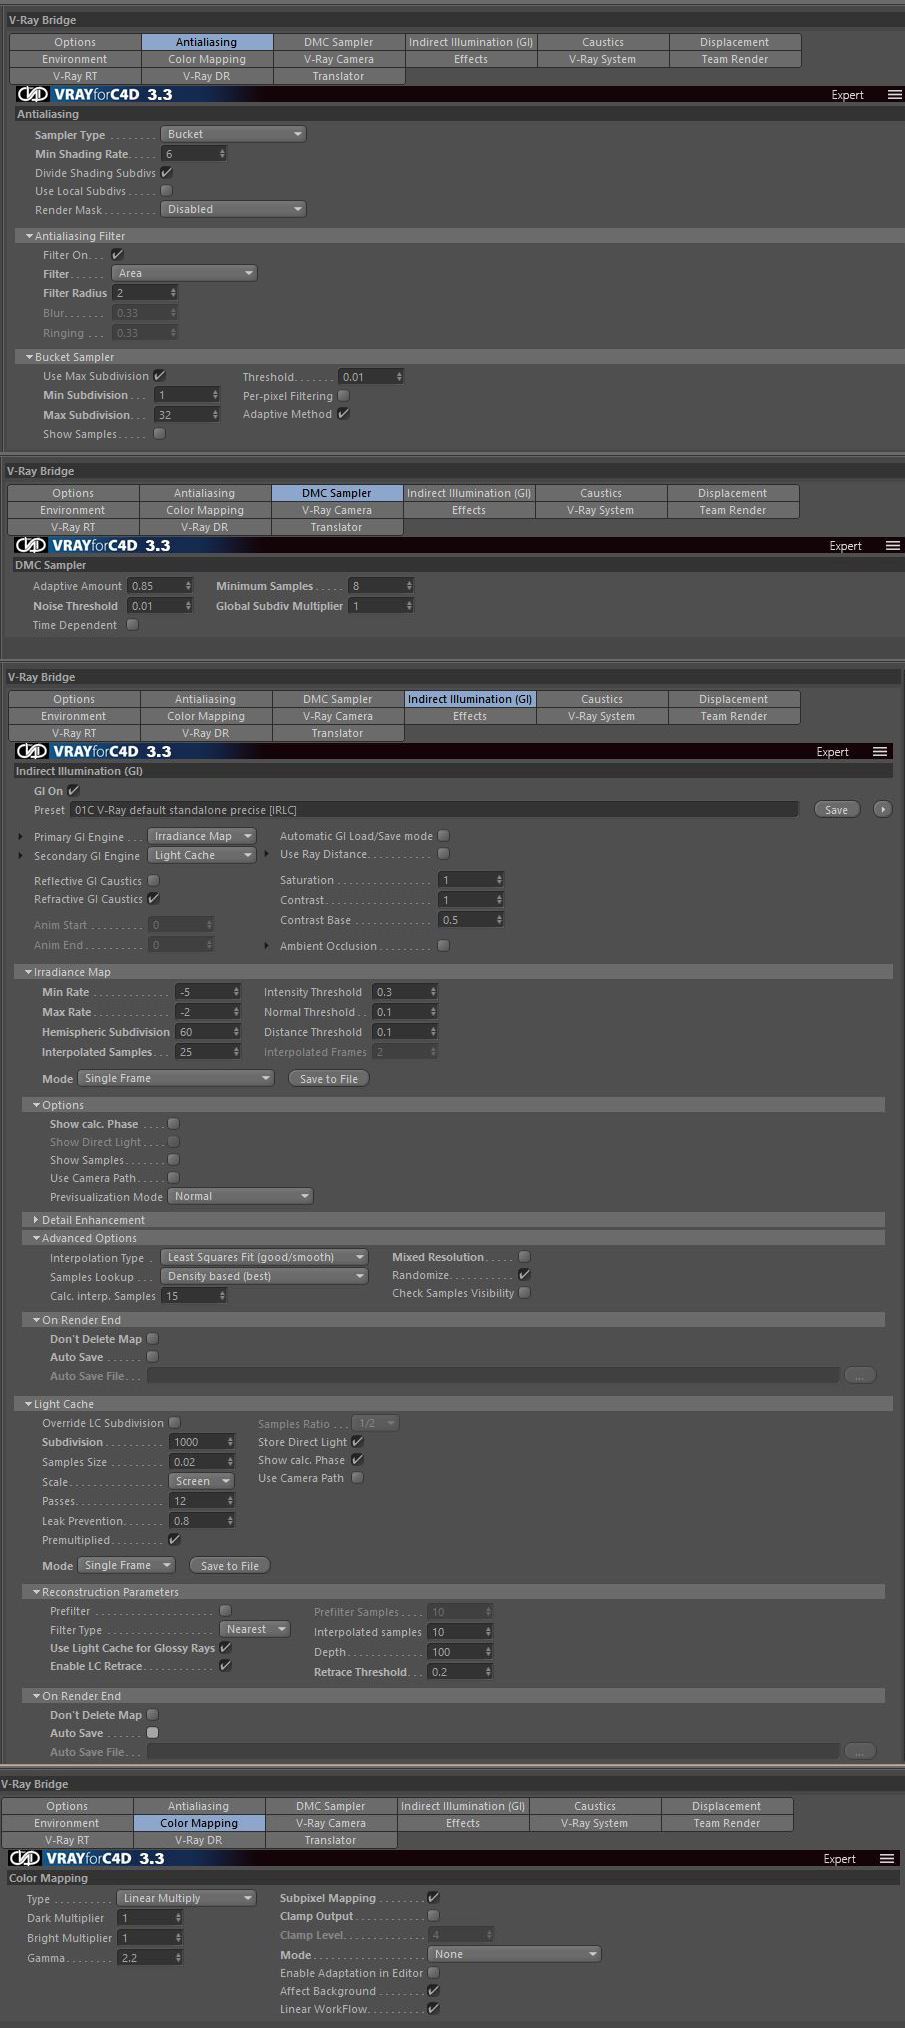The width and height of the screenshot is (905, 2028).
Task: Enable Reflective GI Caustics
Action: (153, 881)
